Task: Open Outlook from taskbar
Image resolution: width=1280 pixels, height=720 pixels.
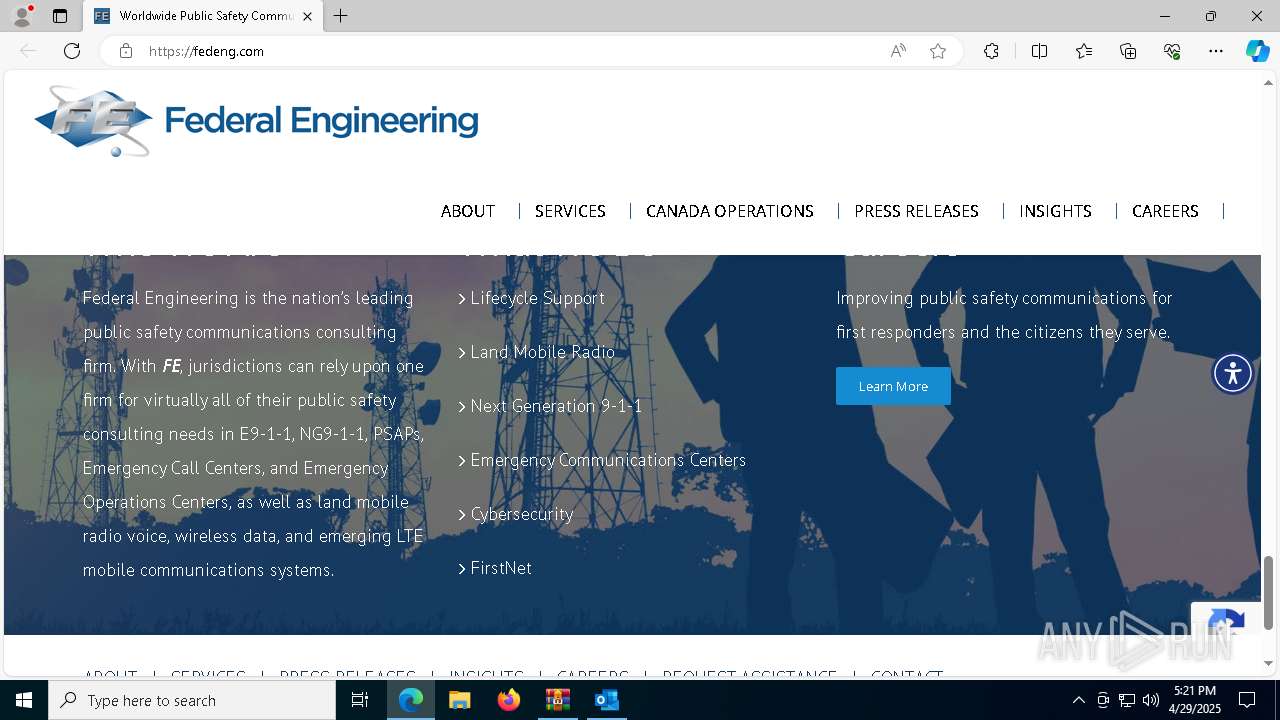Action: pyautogui.click(x=606, y=700)
